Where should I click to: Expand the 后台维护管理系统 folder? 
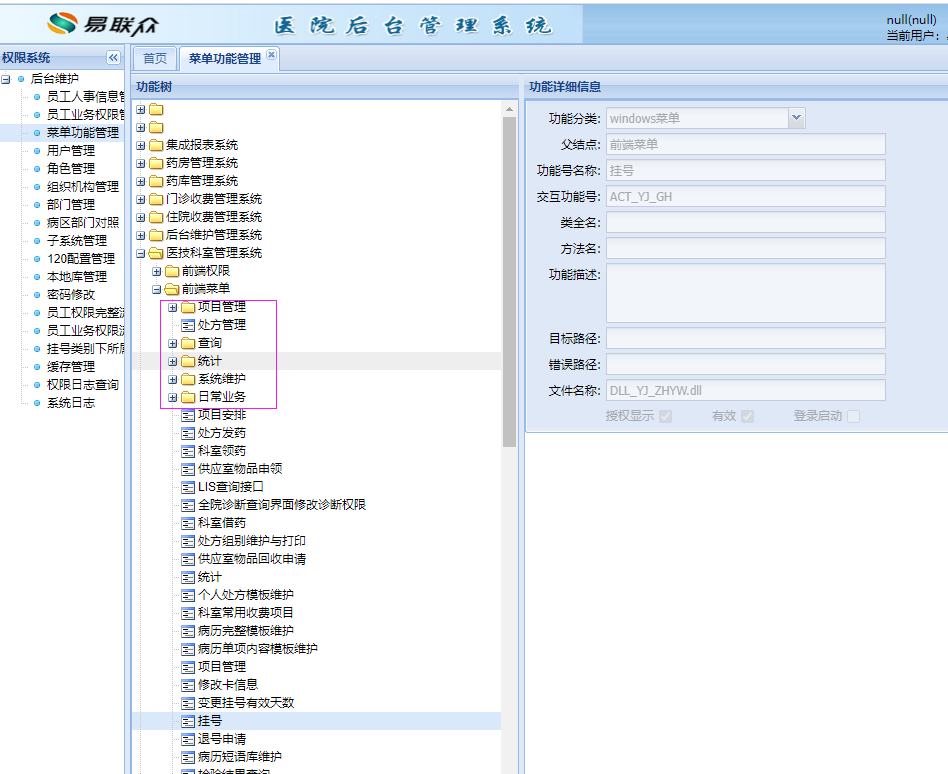tap(140, 235)
